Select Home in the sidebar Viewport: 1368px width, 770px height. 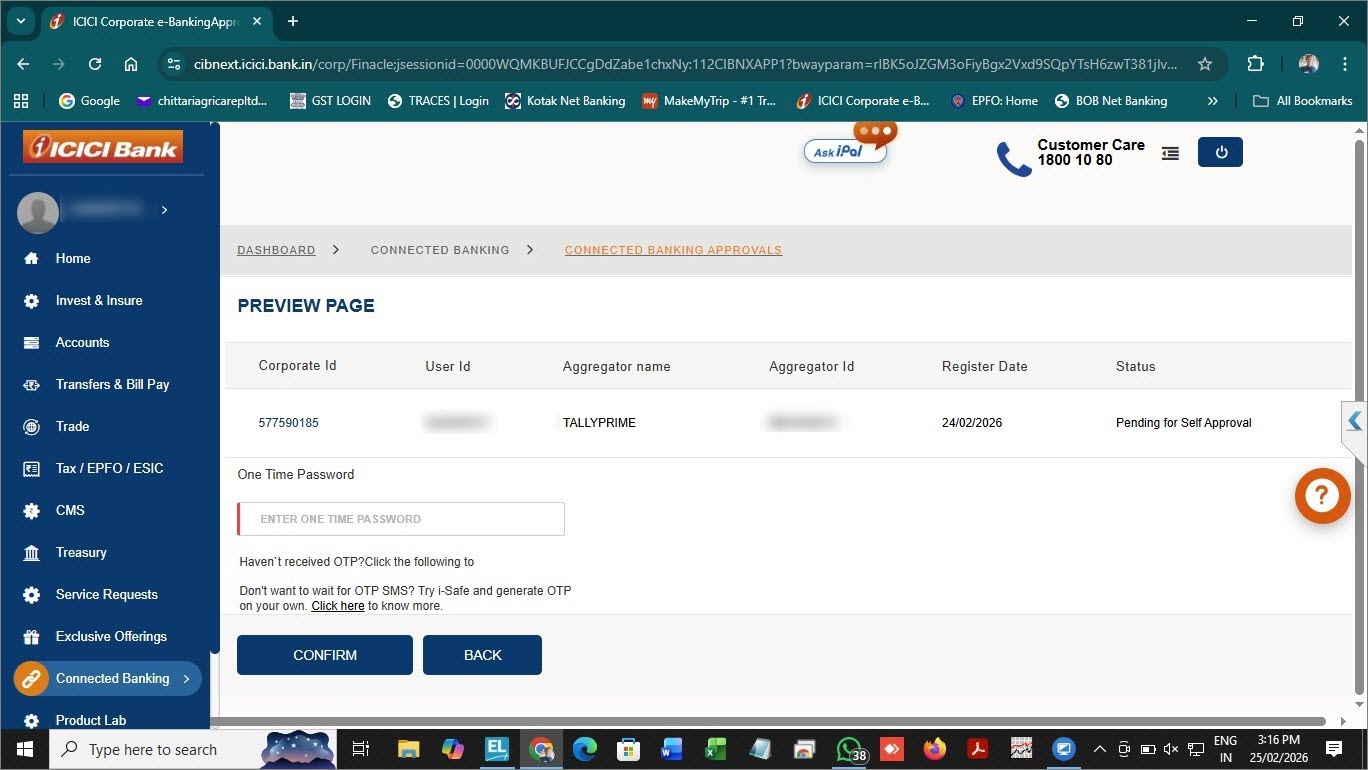(72, 258)
